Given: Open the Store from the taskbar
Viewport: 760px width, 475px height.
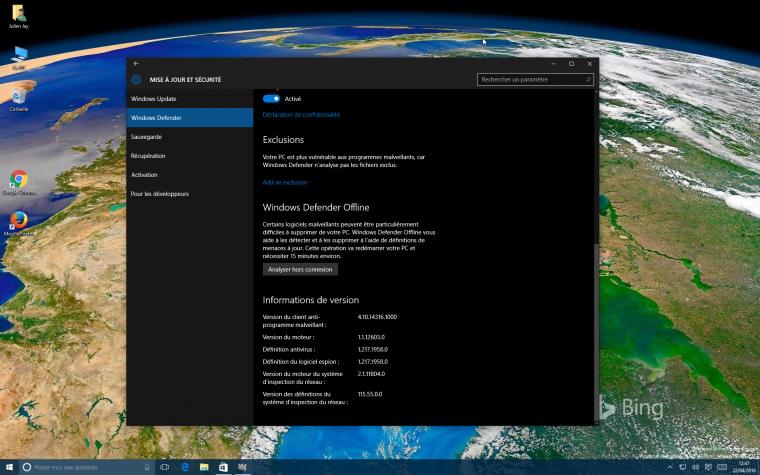Looking at the screenshot, I should coord(223,467).
